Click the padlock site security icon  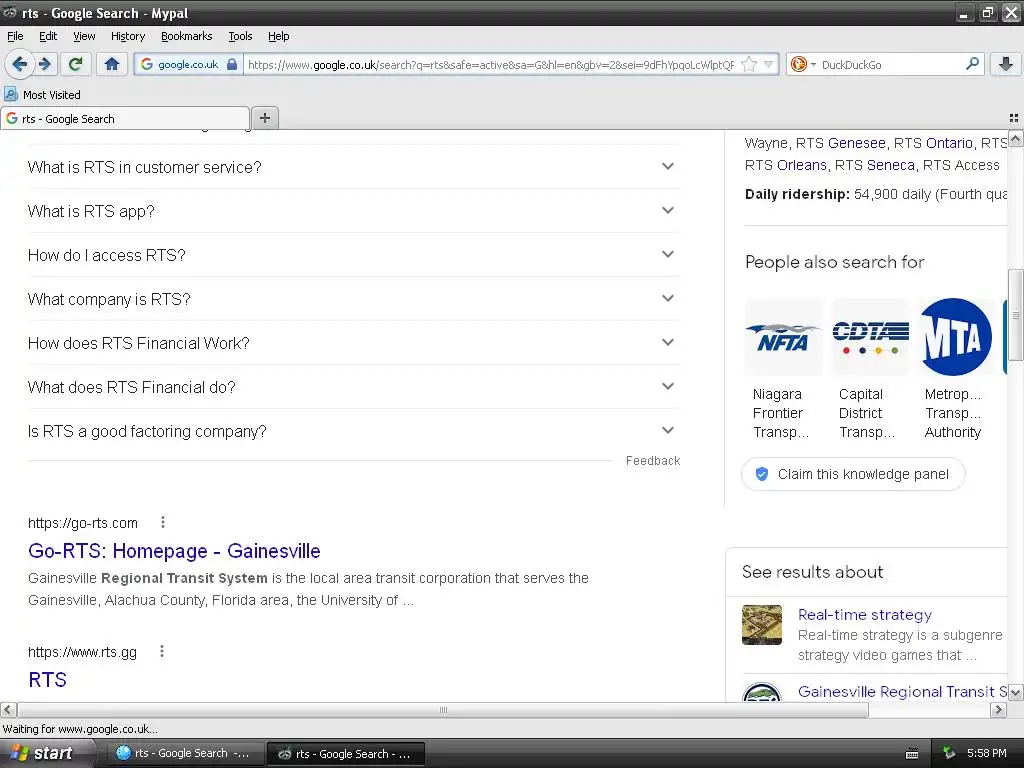[232, 64]
